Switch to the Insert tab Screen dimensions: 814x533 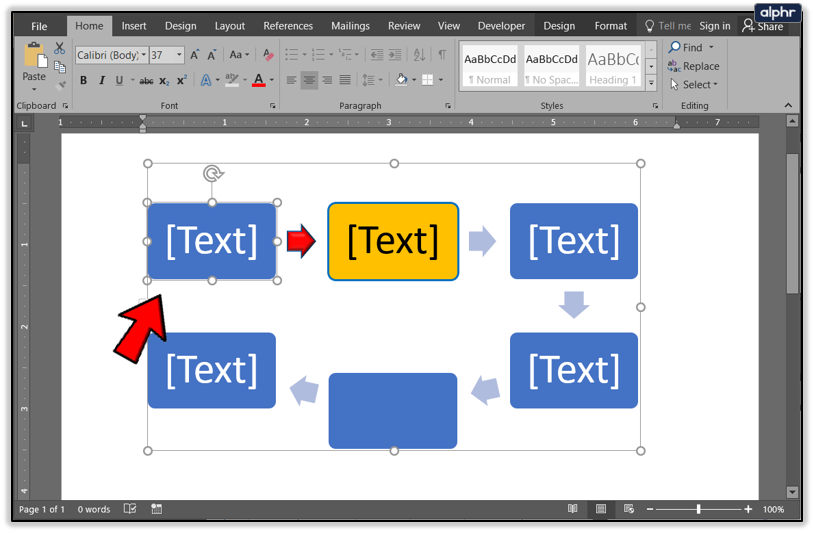(134, 26)
